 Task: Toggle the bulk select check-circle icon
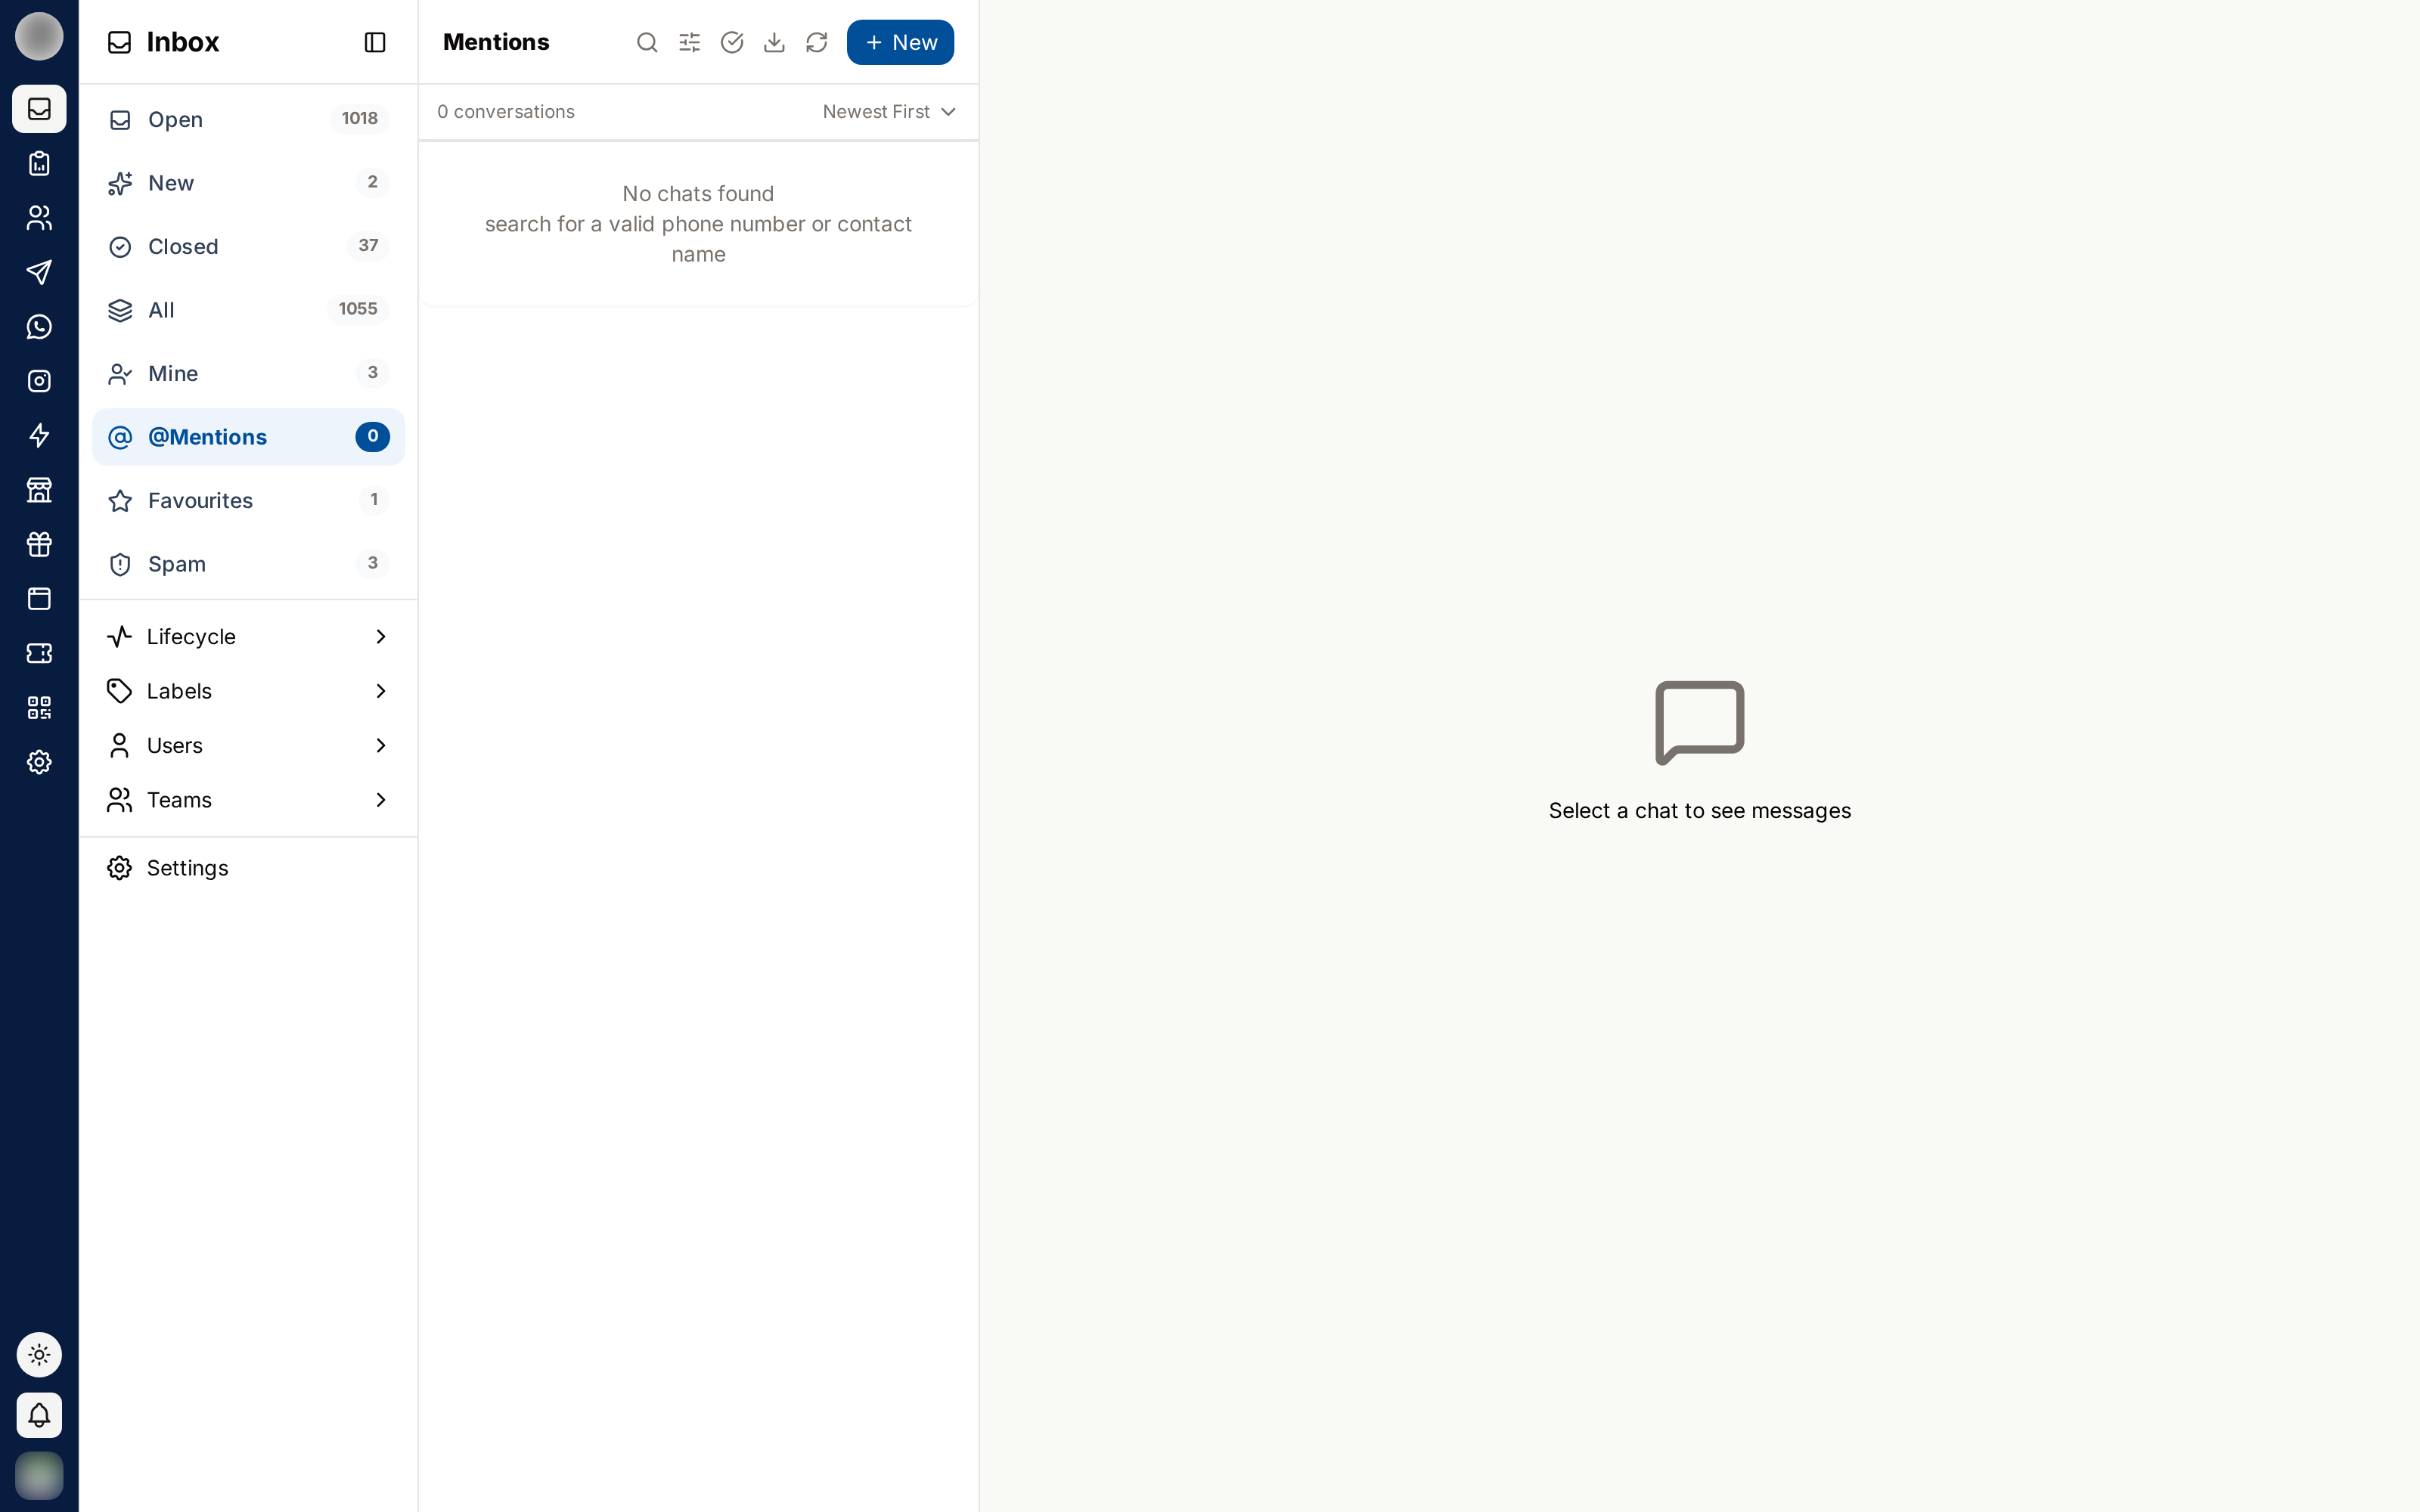[732, 42]
